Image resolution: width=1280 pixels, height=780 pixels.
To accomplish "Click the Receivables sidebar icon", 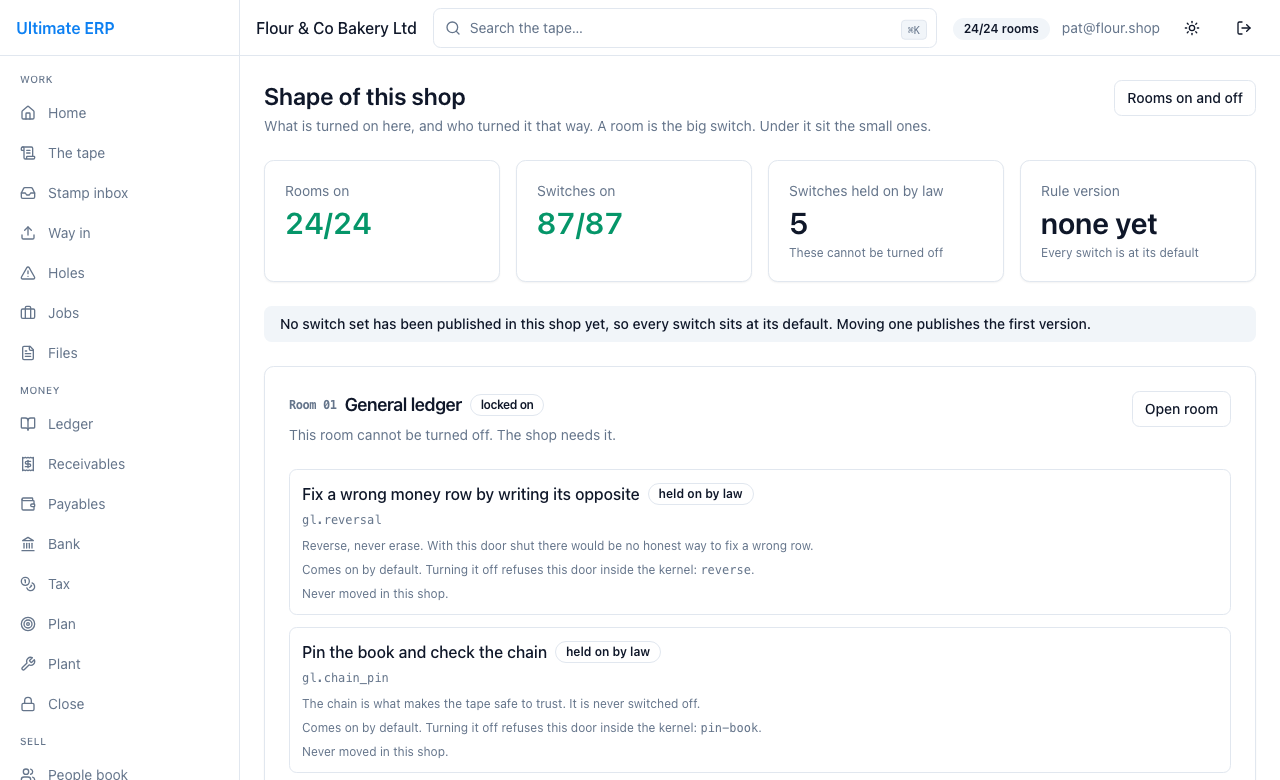I will (x=28, y=464).
